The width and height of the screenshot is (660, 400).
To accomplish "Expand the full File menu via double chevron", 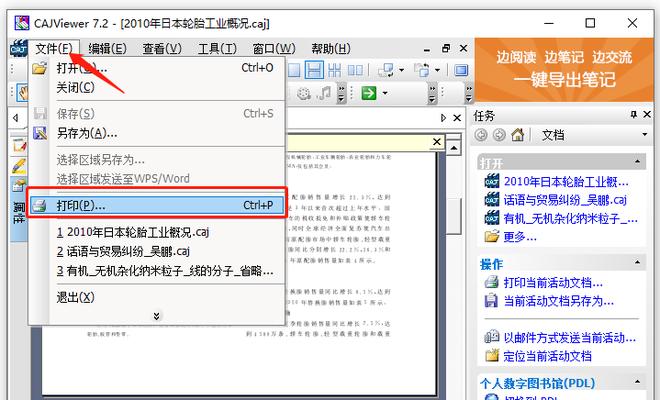I will 157,316.
